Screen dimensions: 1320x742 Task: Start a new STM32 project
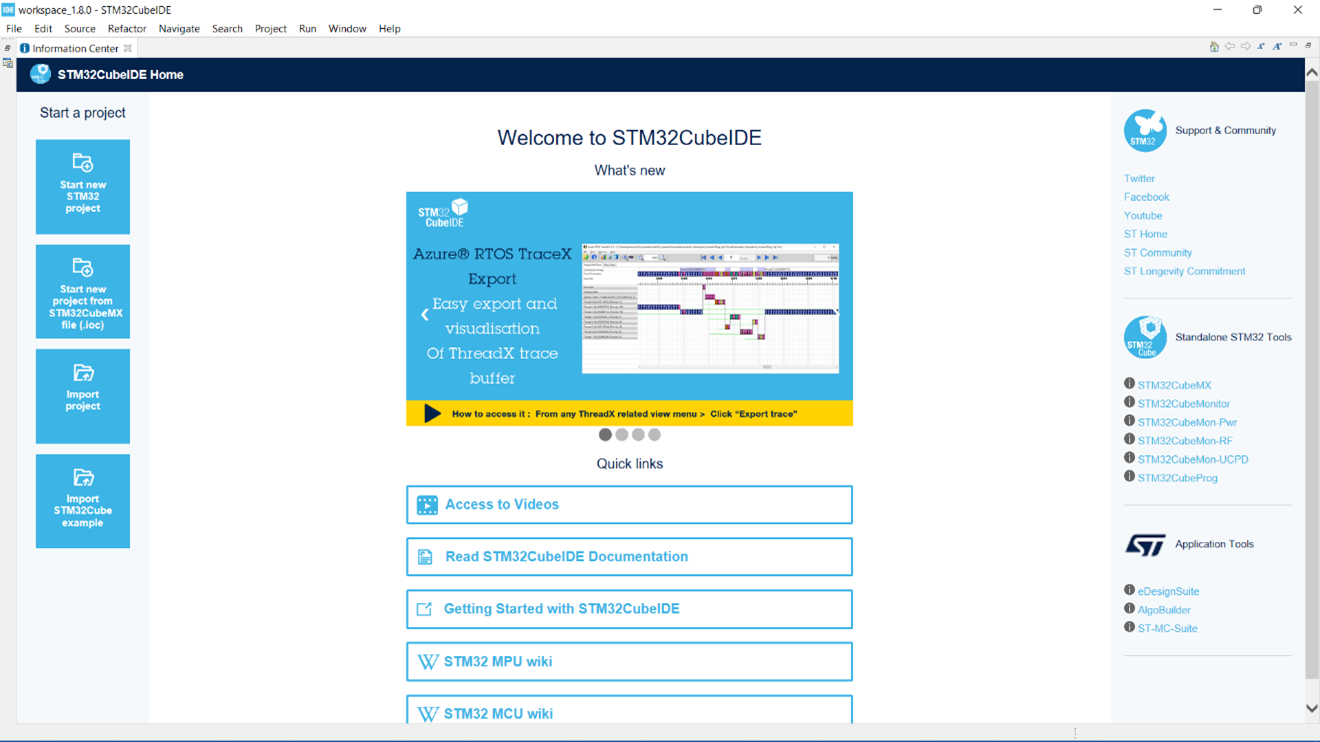coord(82,187)
